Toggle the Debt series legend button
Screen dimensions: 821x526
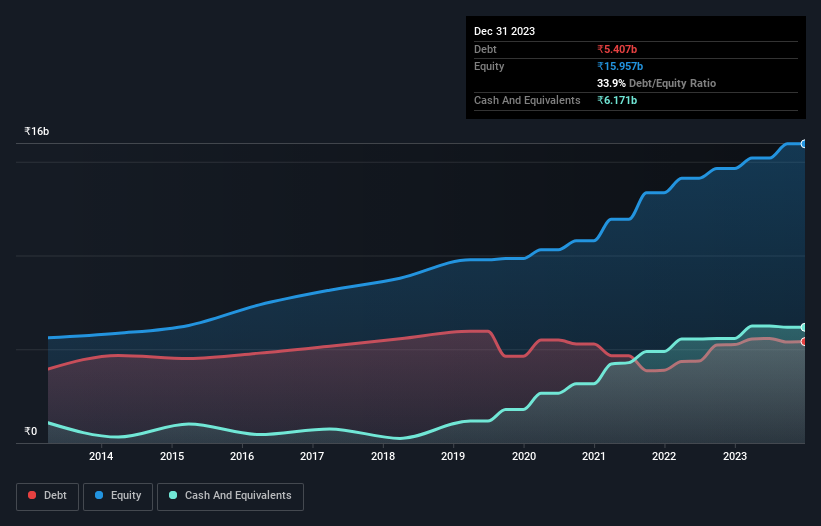[x=48, y=496]
